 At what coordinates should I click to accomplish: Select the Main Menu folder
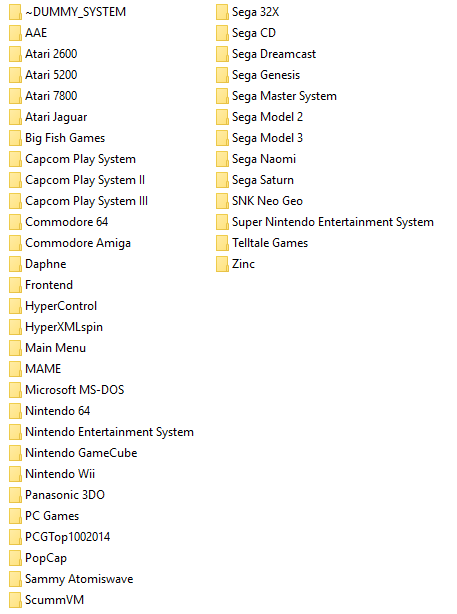click(x=47, y=348)
